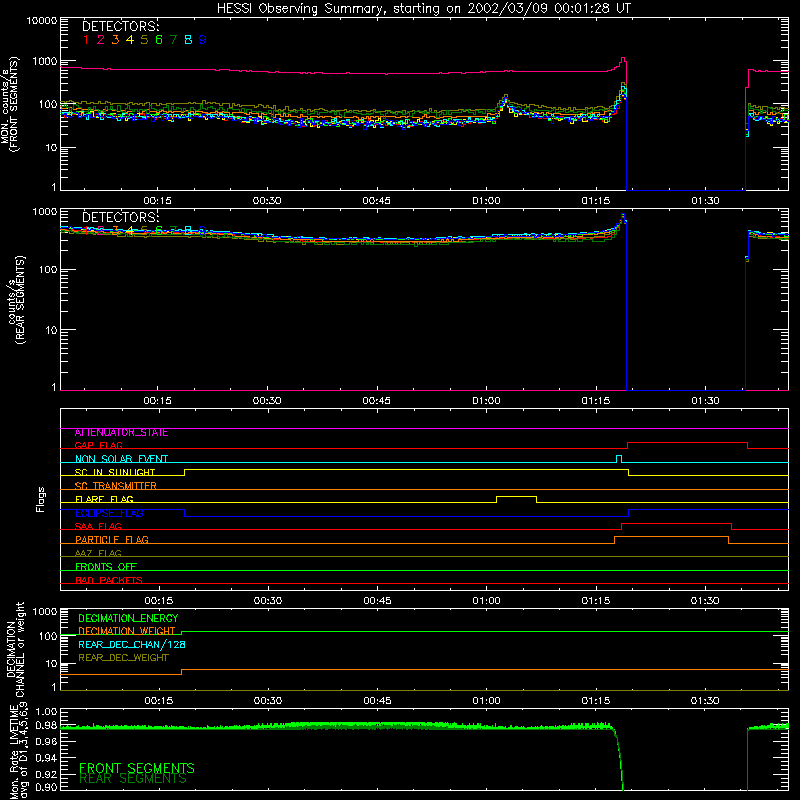The image size is (800, 800).
Task: Click the 'SAA_FLAG' label
Action: coord(98,526)
